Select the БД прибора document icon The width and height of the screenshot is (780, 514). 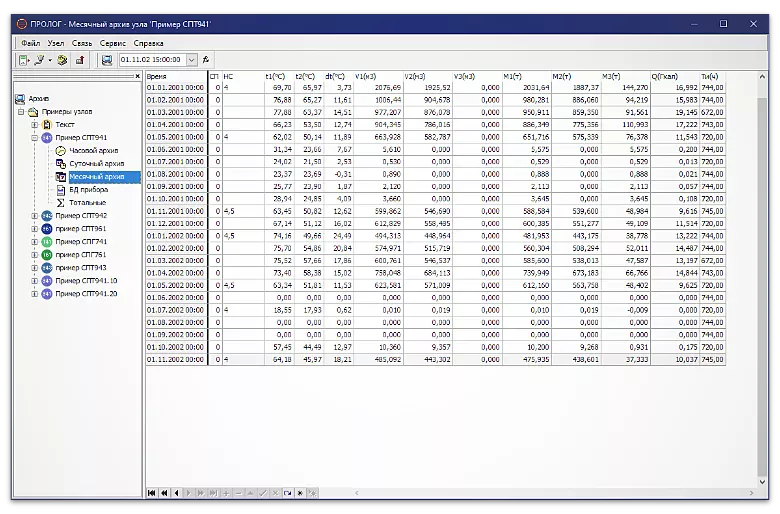coord(61,189)
